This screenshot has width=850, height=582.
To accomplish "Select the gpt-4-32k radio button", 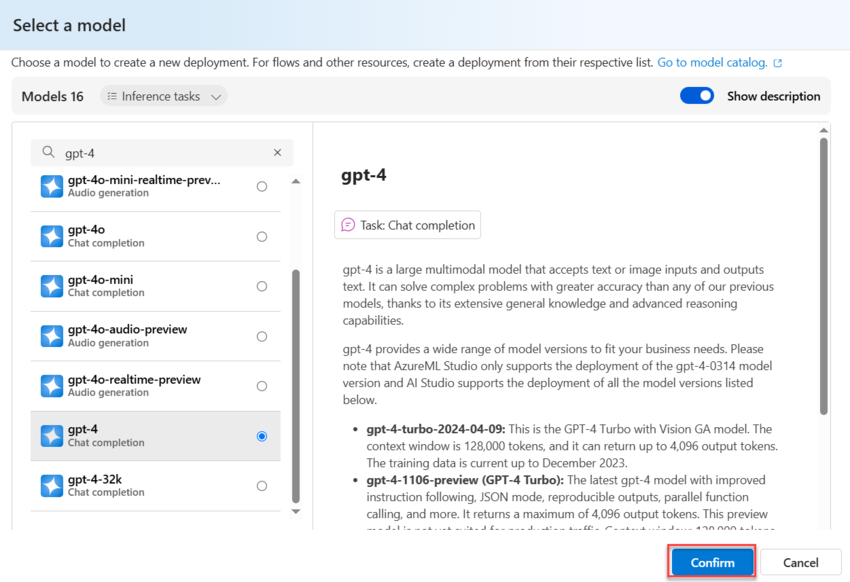I will point(262,486).
